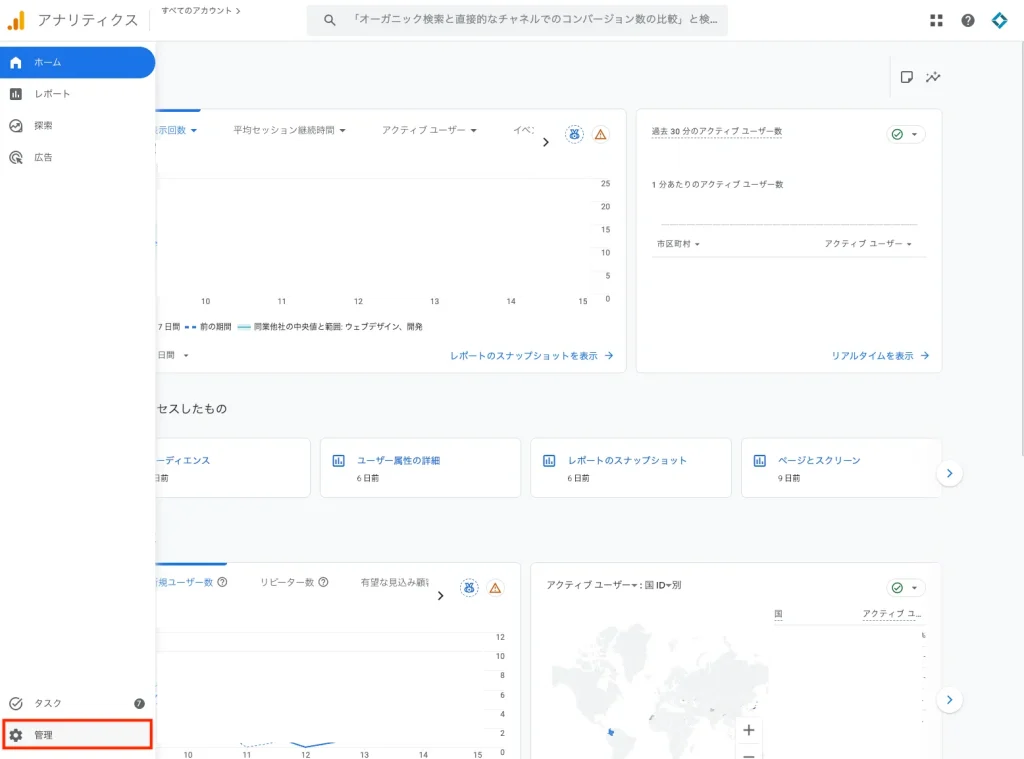The image size is (1024, 759).
Task: Click the タスク help badge icon
Action: click(x=139, y=703)
